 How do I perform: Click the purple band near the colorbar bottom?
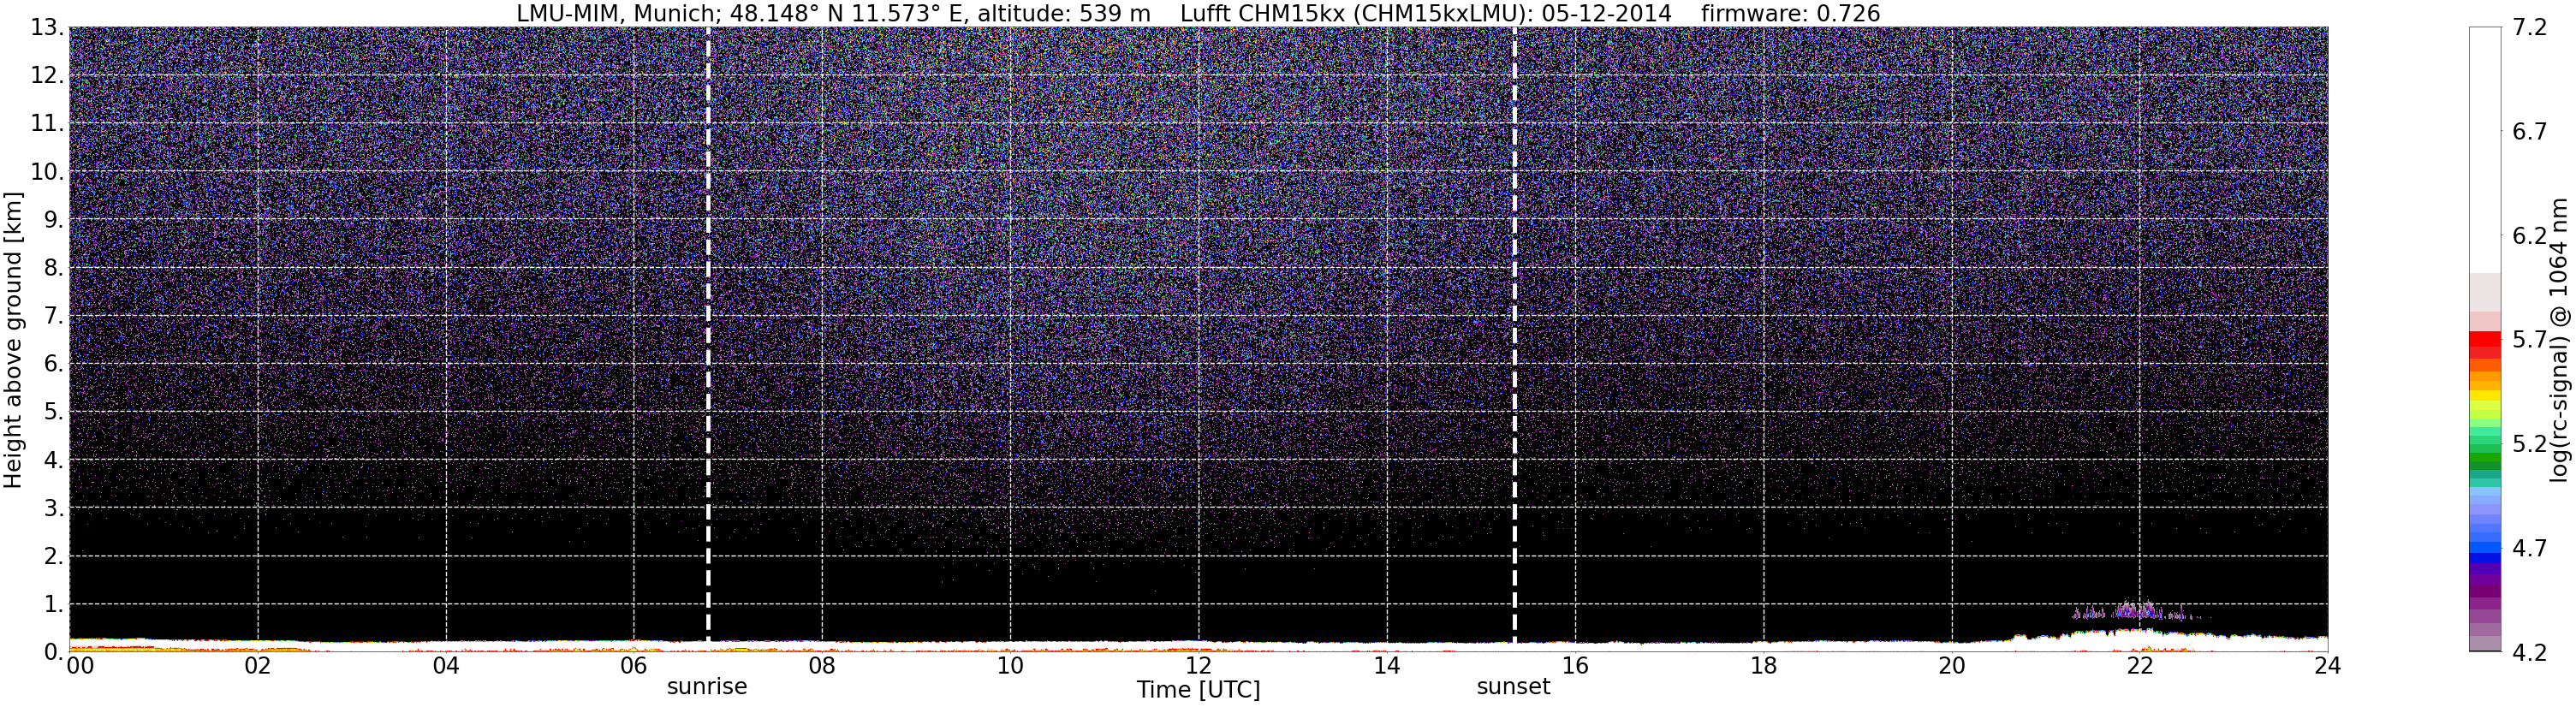(x=2485, y=590)
